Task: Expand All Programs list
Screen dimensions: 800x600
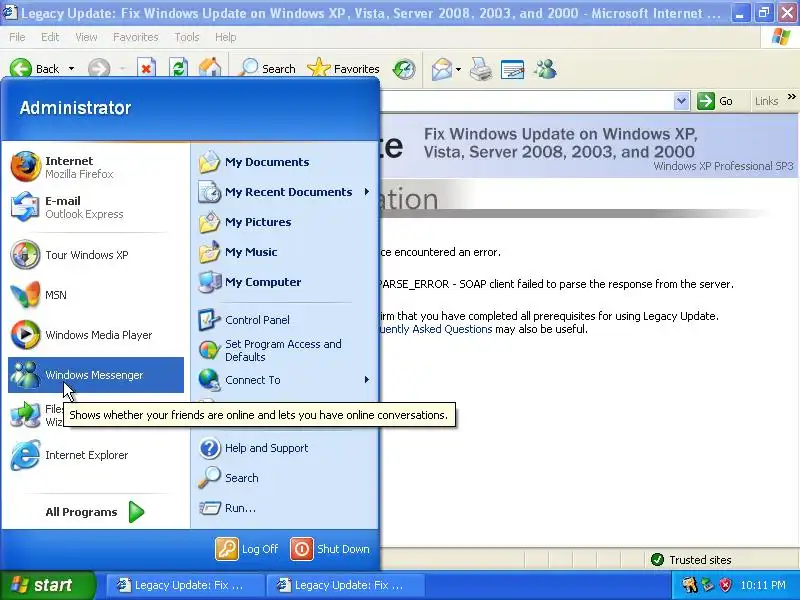Action: 95,512
